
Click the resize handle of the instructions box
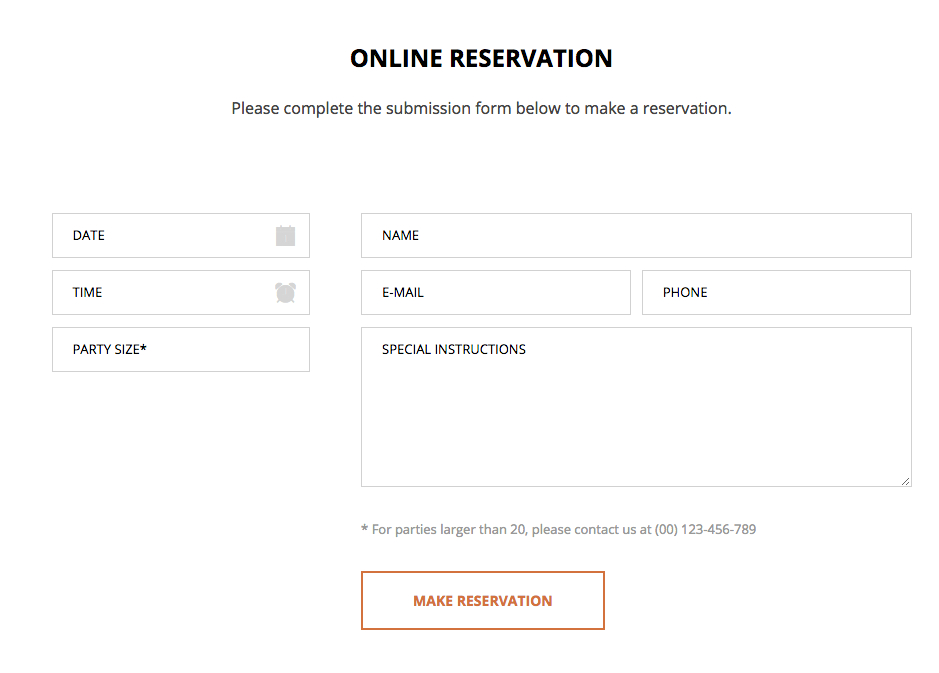click(x=906, y=481)
